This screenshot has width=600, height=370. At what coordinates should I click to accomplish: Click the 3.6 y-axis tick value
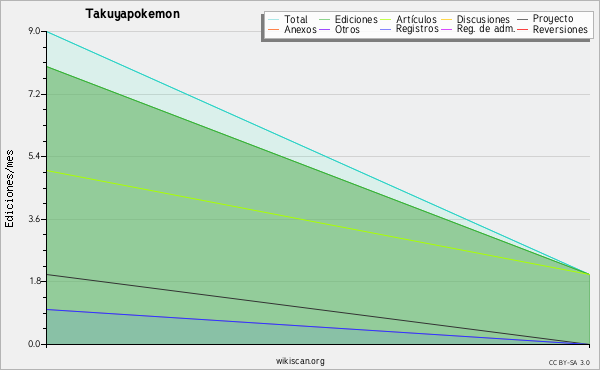click(x=34, y=219)
